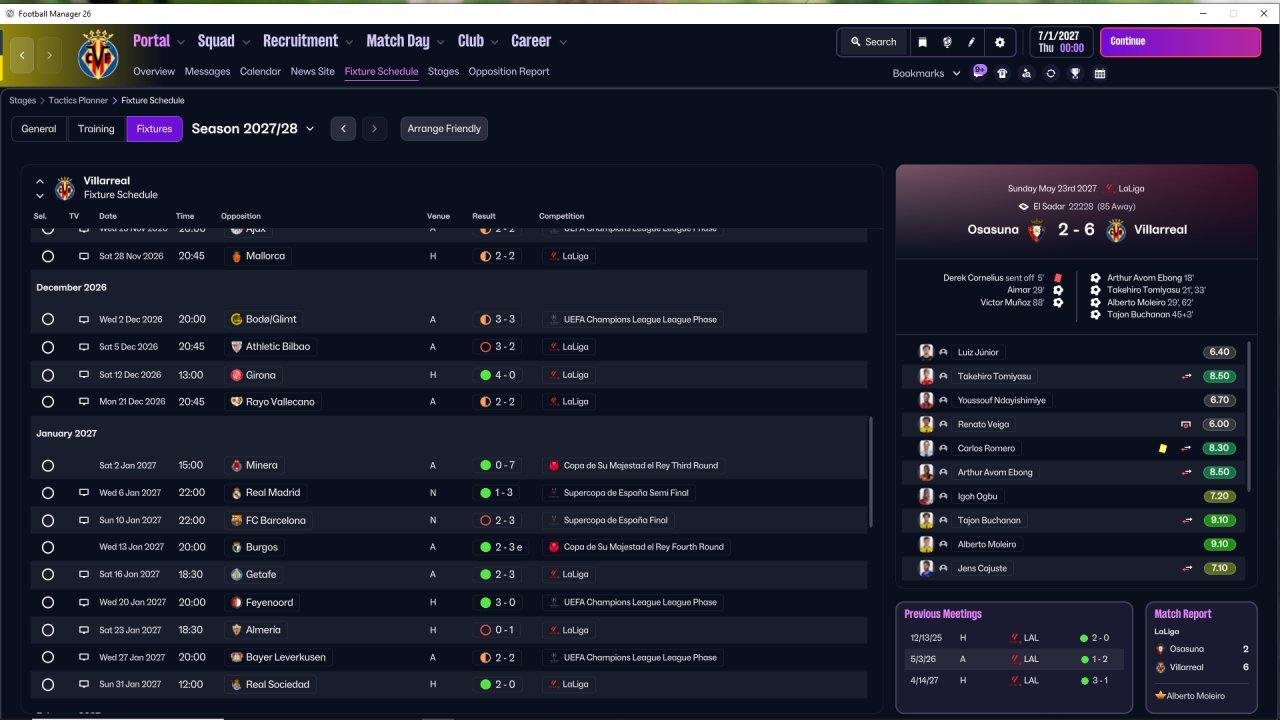The width and height of the screenshot is (1280, 720).
Task: Click the Osasuna crest in the match summary
Action: point(1037,230)
